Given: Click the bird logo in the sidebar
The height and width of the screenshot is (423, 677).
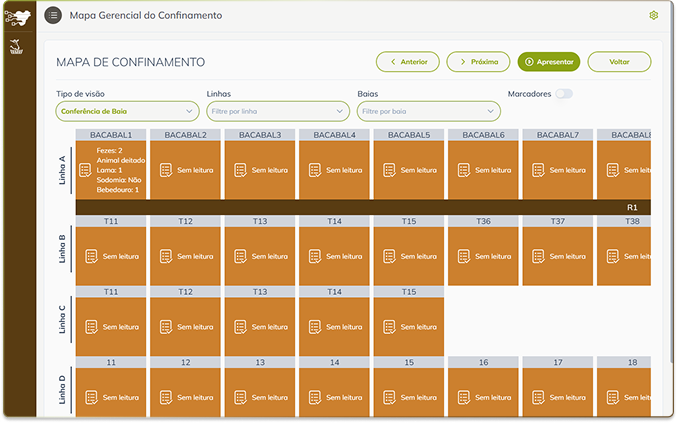Looking at the screenshot, I should click(x=18, y=17).
